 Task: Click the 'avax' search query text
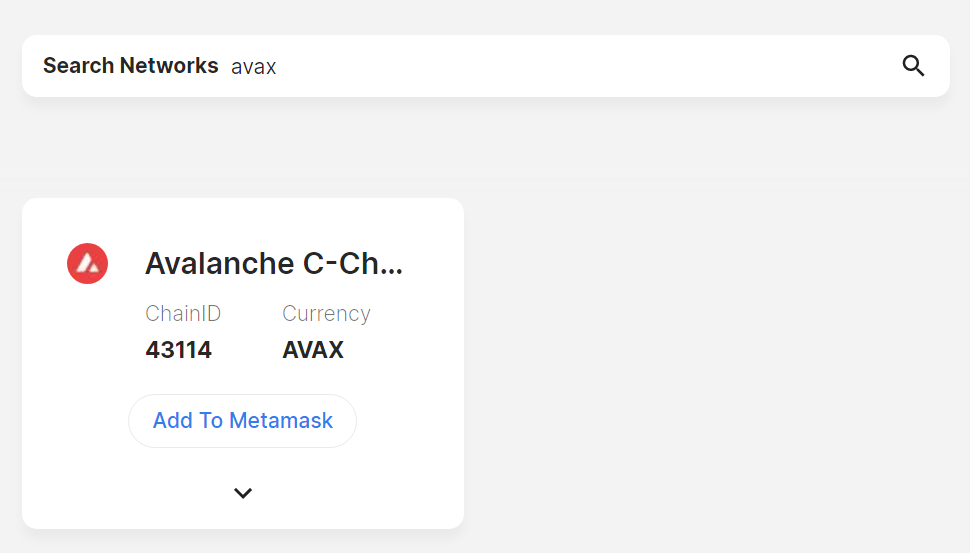click(x=254, y=67)
